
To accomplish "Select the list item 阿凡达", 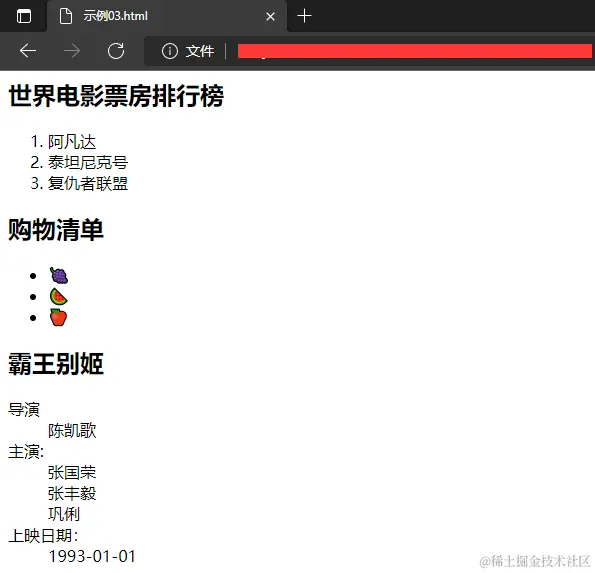I will coord(72,142).
